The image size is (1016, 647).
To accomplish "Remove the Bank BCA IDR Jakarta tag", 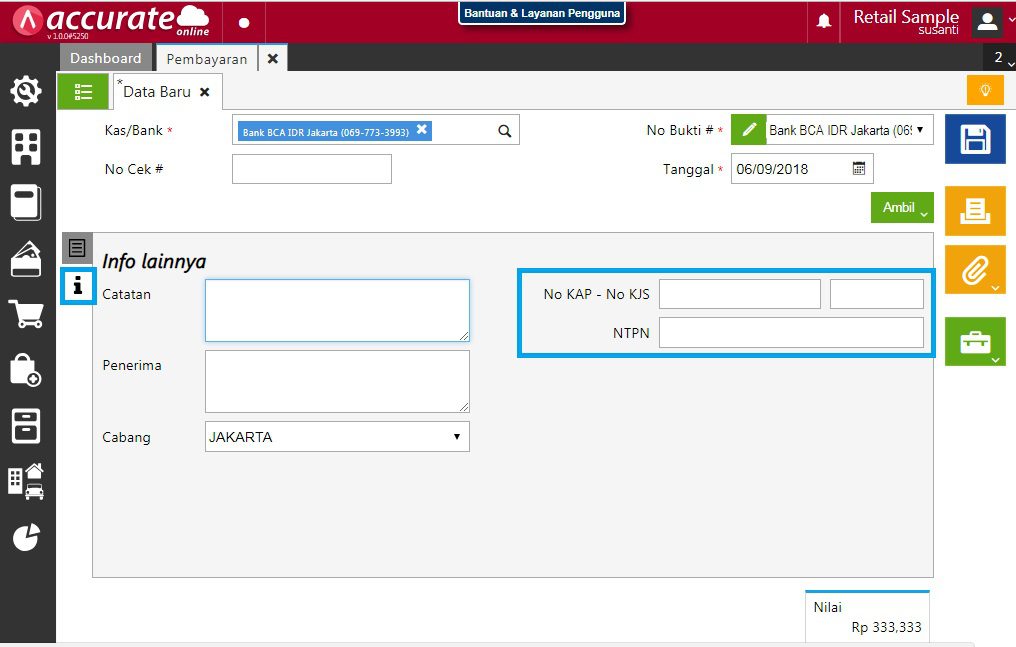I will click(x=421, y=129).
